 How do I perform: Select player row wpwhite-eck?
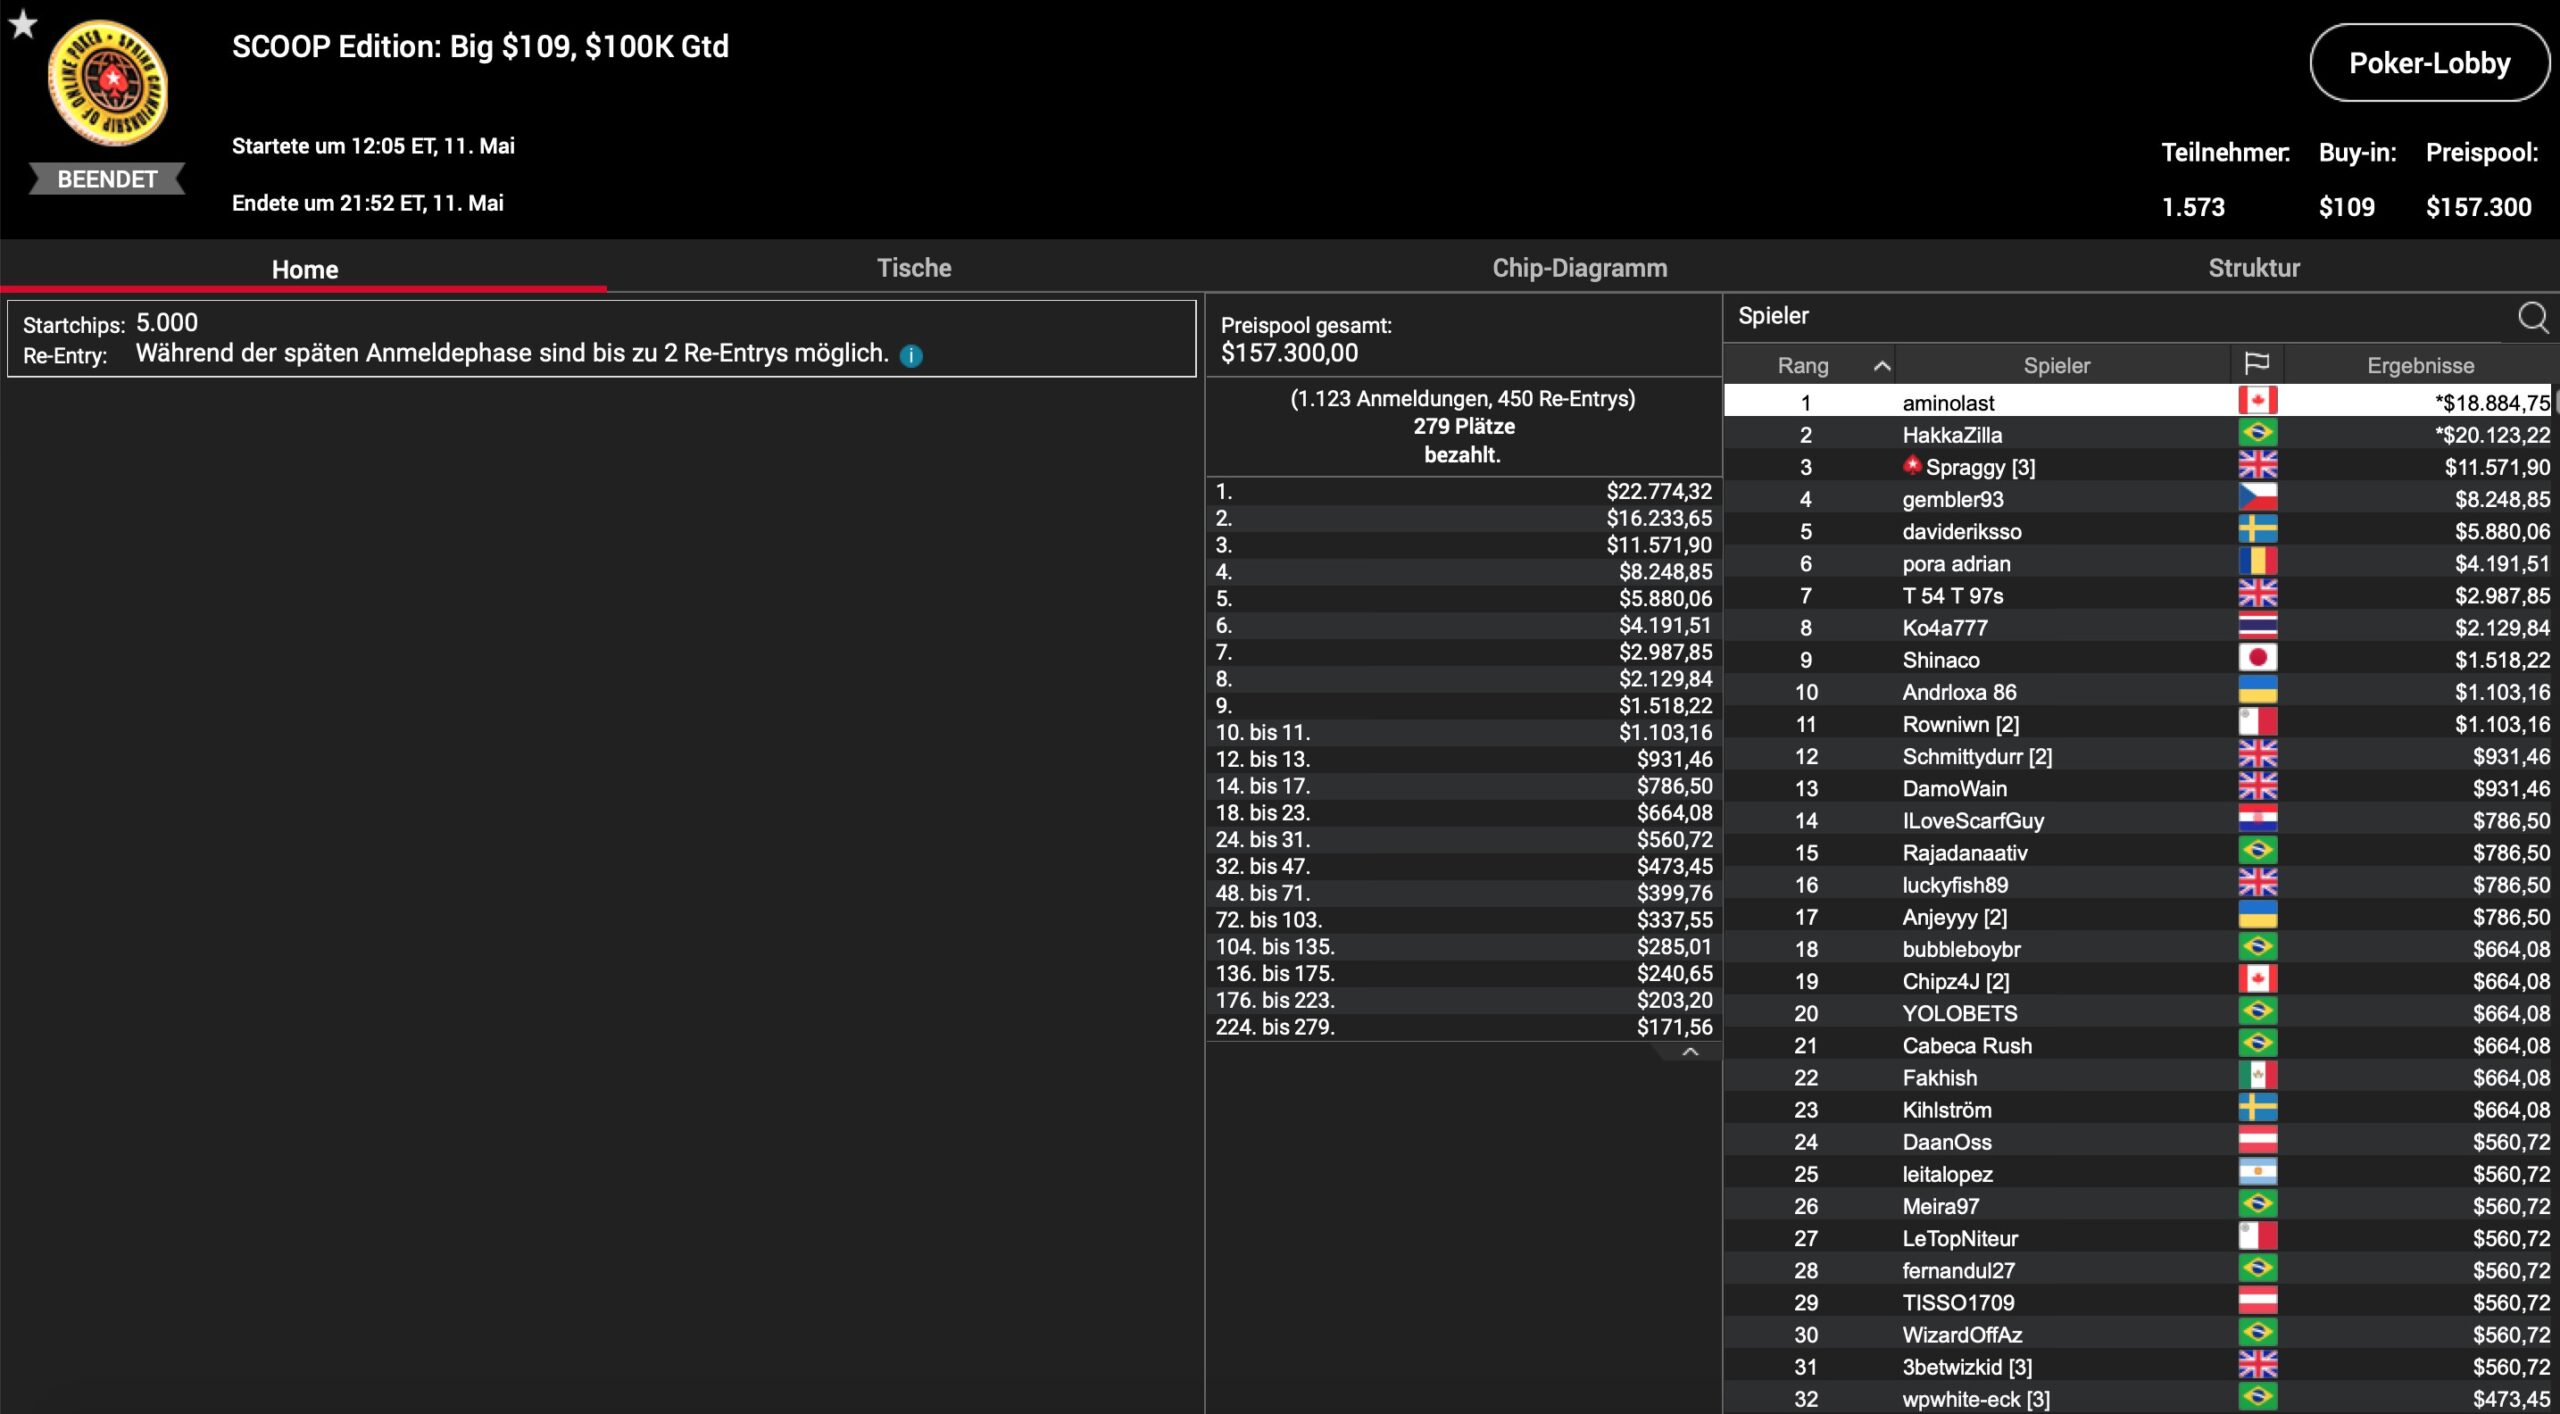tap(1975, 1399)
